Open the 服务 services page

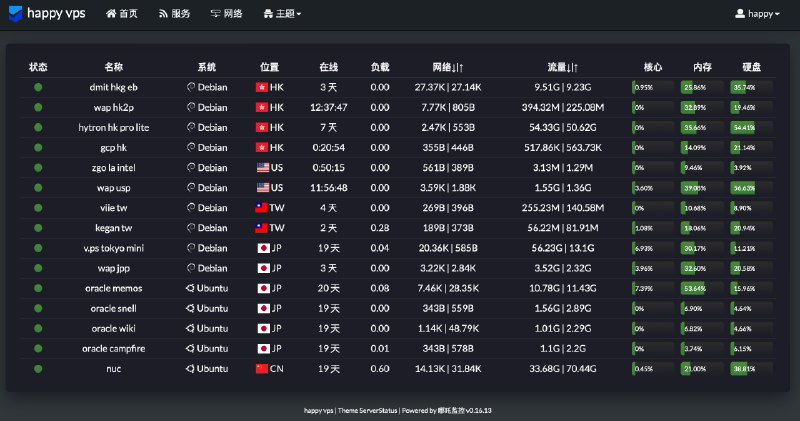tap(174, 14)
